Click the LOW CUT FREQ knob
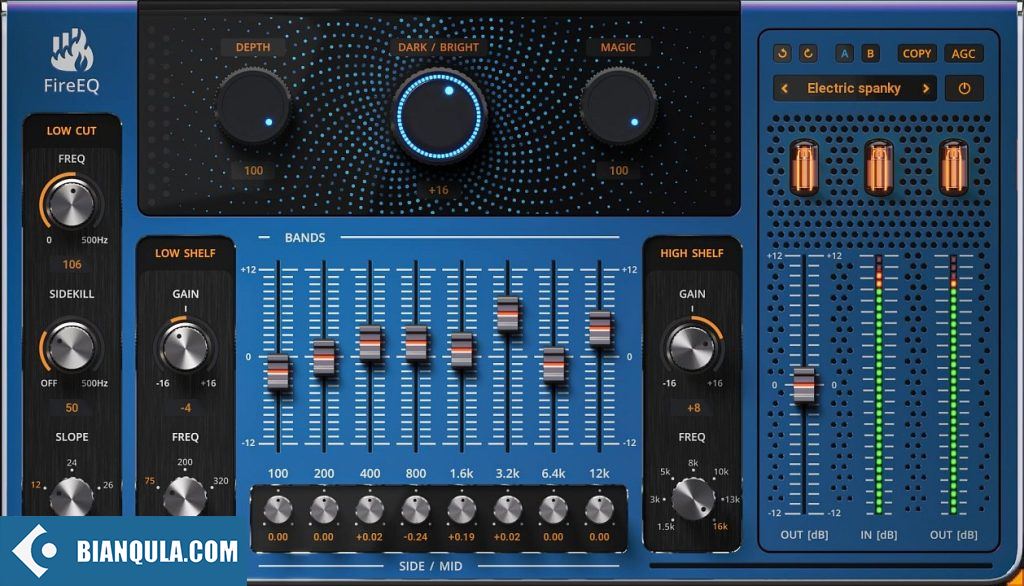 pyautogui.click(x=71, y=203)
